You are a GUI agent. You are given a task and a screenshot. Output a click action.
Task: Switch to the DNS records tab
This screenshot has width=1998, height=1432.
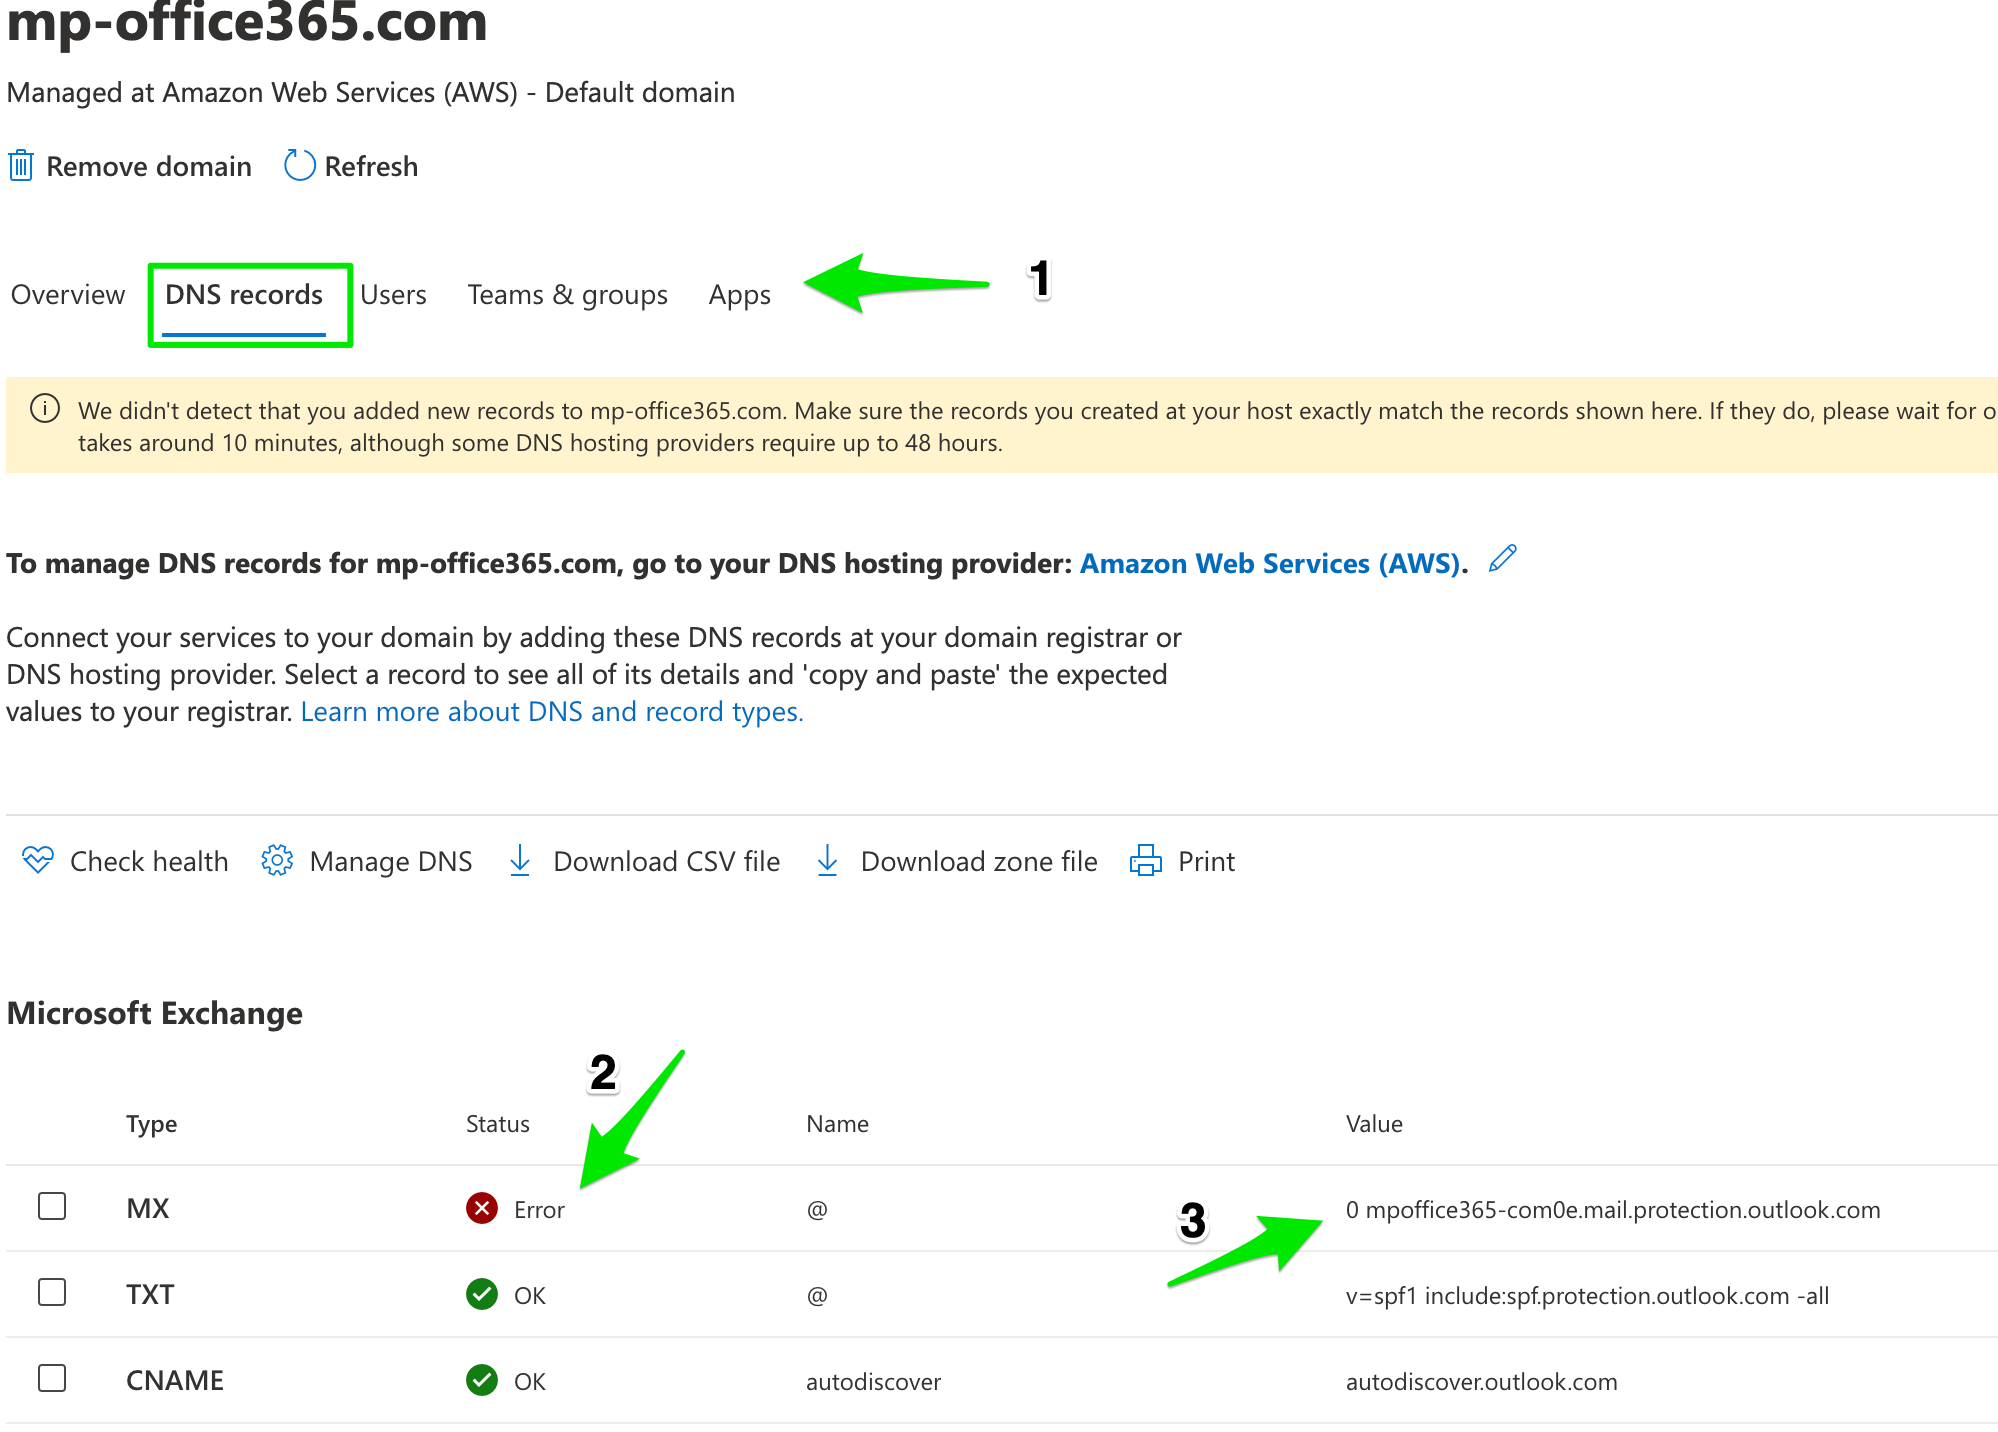click(244, 295)
